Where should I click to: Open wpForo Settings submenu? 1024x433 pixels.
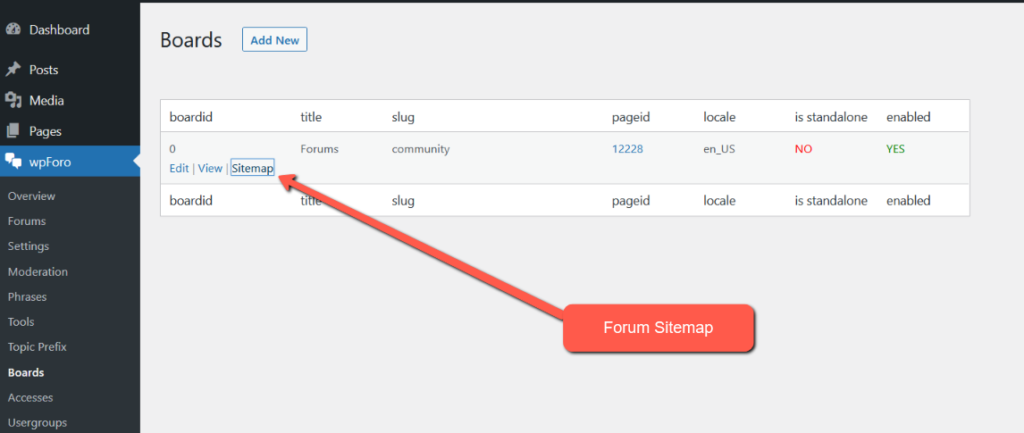[x=28, y=246]
